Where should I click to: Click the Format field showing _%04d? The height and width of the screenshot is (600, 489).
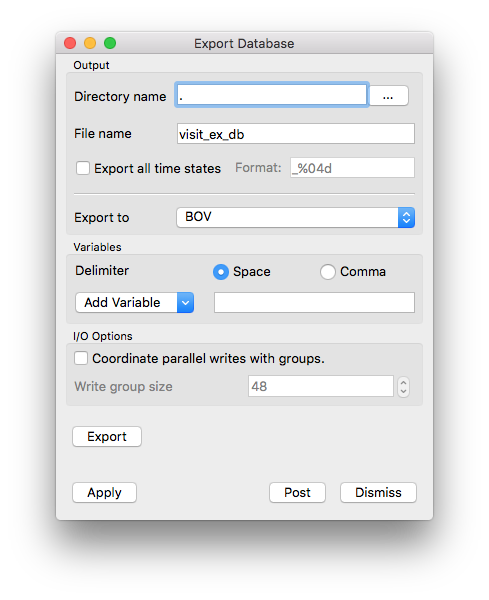[352, 168]
